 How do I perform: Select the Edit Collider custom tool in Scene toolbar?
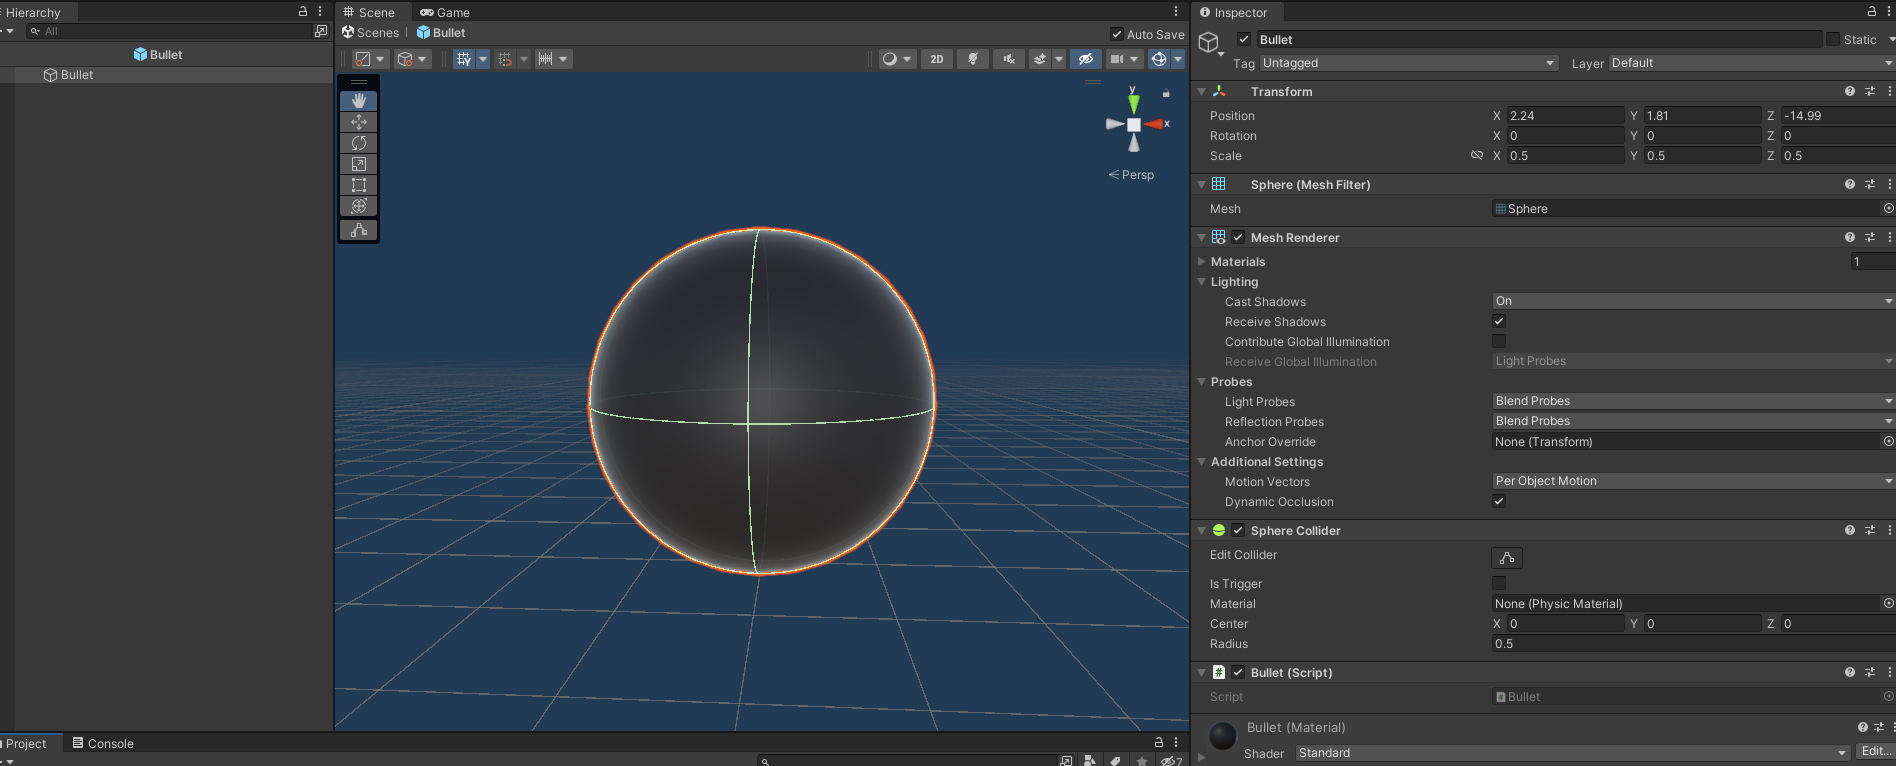[359, 230]
